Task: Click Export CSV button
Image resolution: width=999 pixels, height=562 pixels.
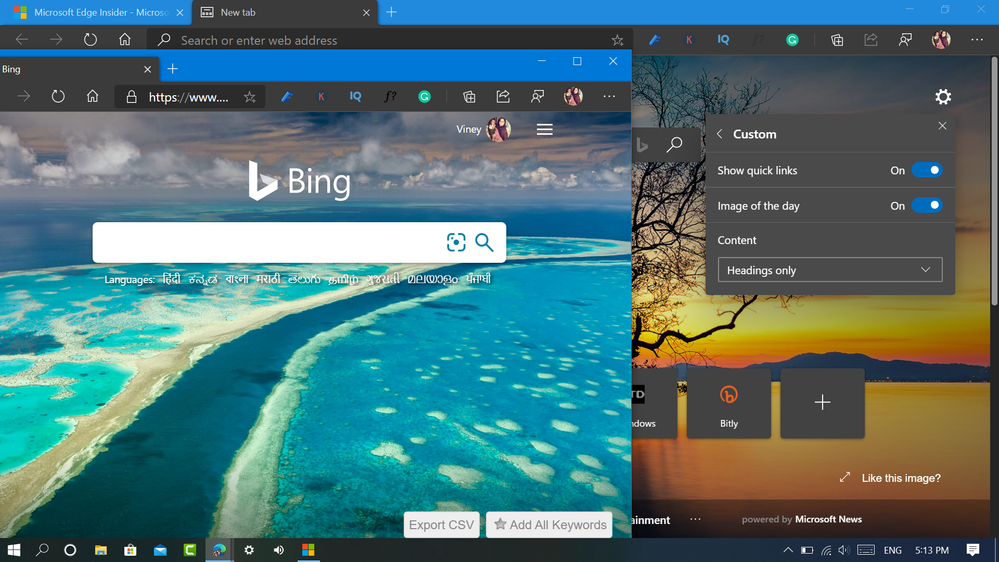Action: point(442,525)
